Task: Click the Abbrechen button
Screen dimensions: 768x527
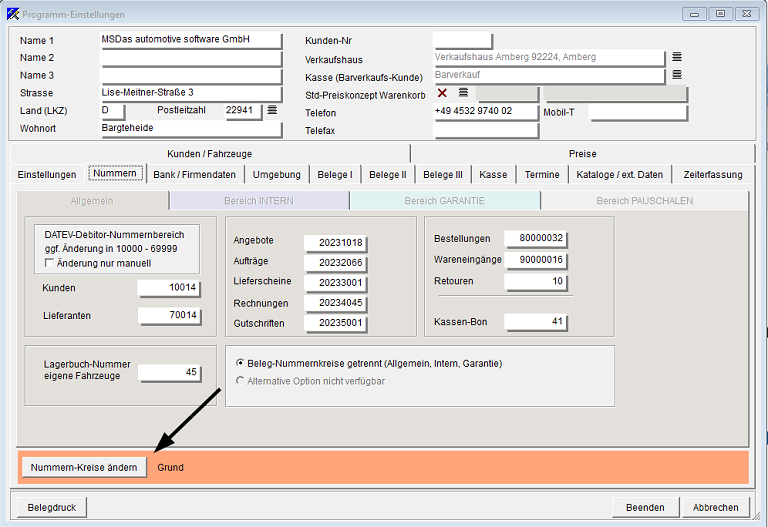Action: click(x=715, y=507)
